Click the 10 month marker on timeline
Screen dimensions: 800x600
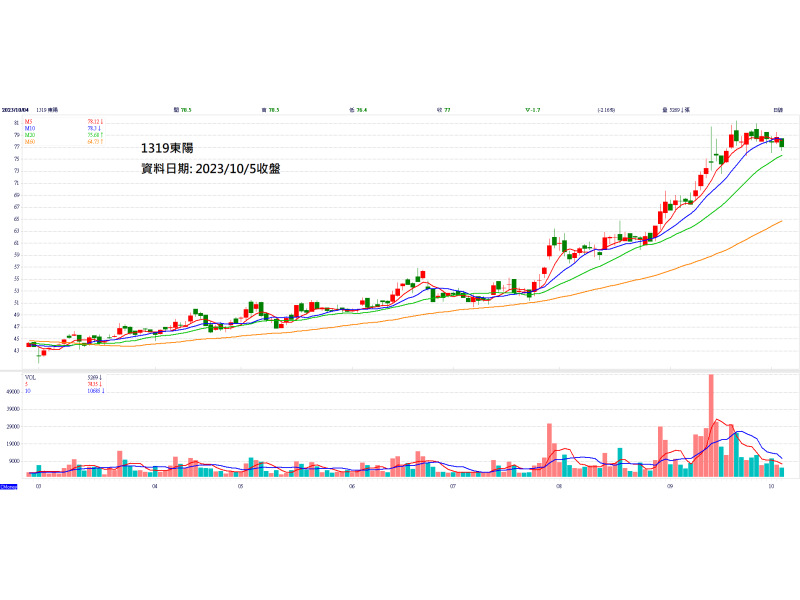point(771,487)
